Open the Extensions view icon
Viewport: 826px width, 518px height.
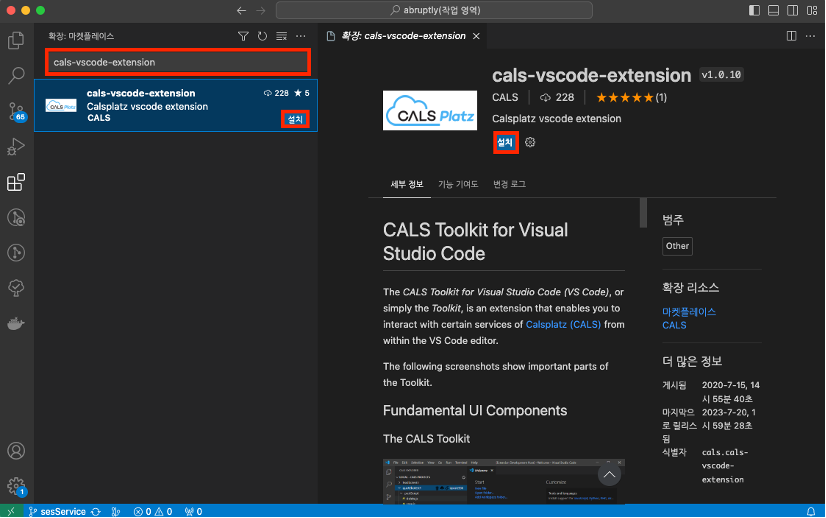tap(16, 182)
